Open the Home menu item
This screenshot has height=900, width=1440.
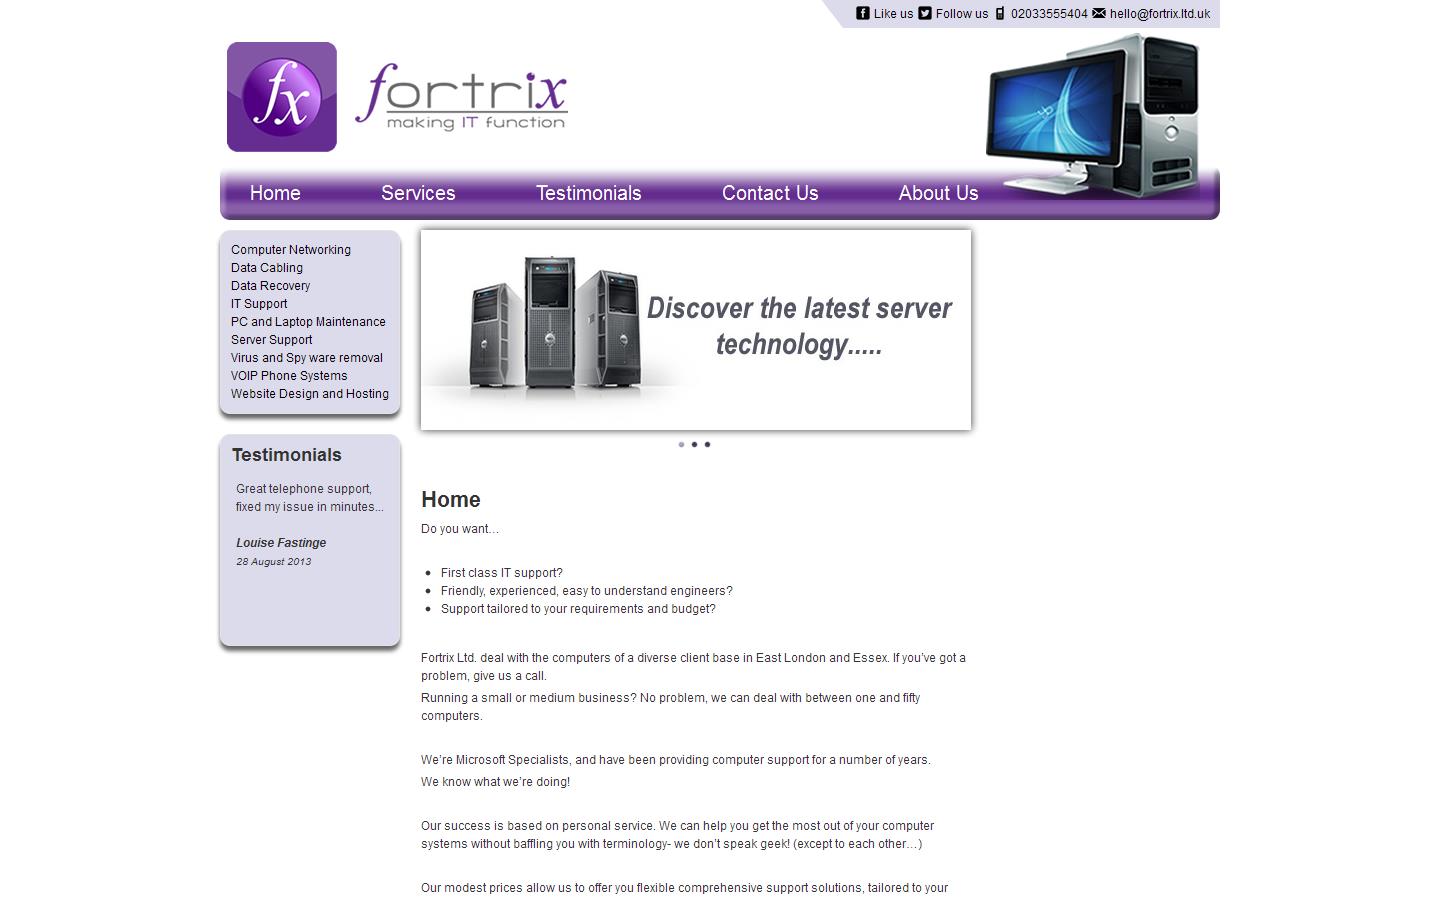pyautogui.click(x=274, y=193)
